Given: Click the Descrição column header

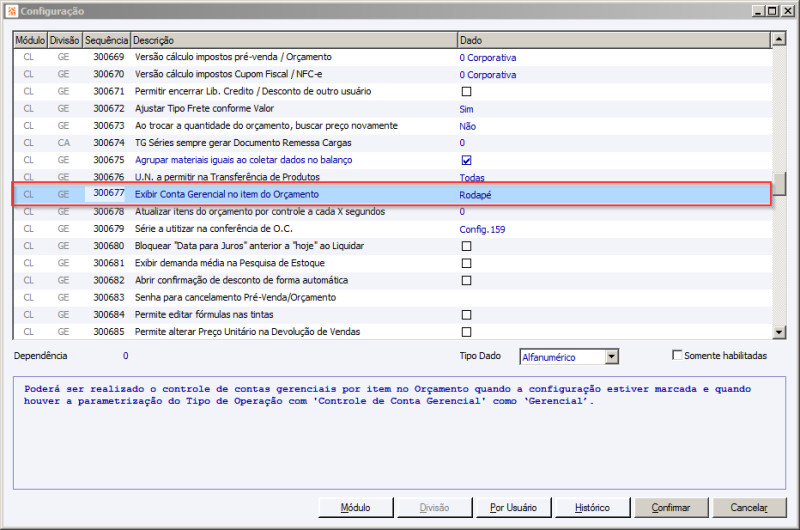Looking at the screenshot, I should (x=294, y=40).
